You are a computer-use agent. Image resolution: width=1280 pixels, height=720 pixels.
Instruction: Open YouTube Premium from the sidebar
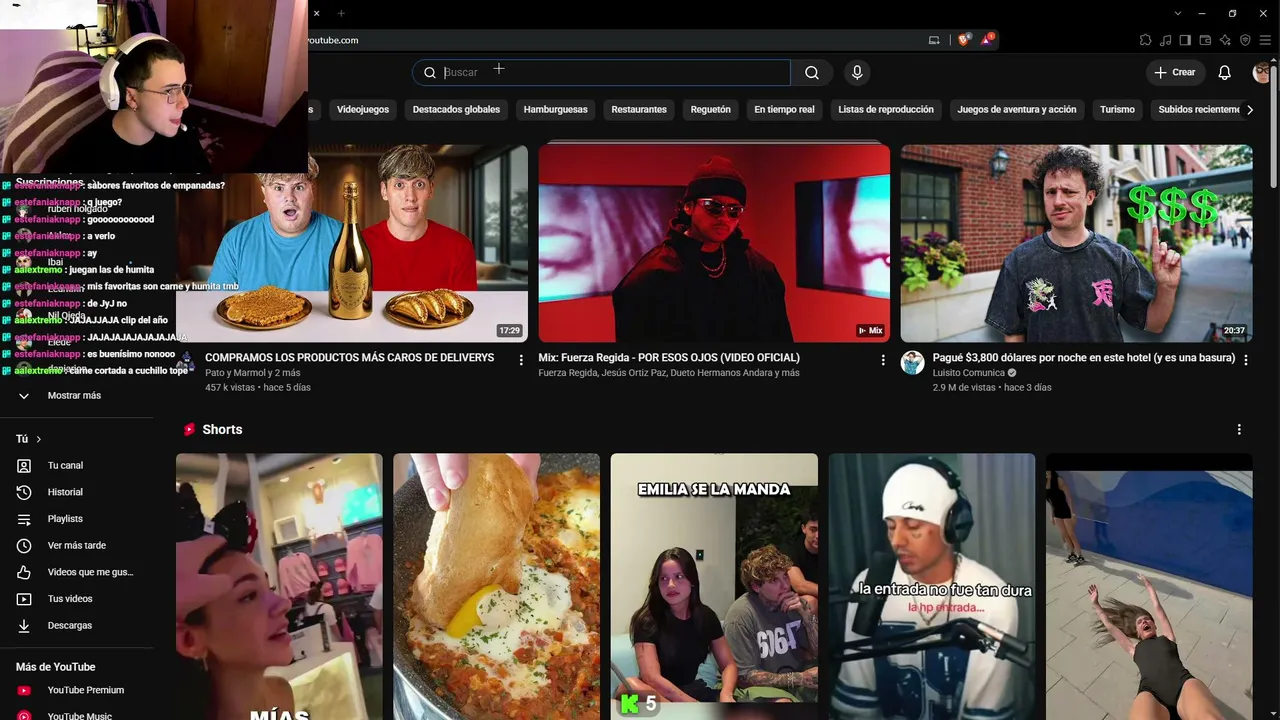[85, 690]
